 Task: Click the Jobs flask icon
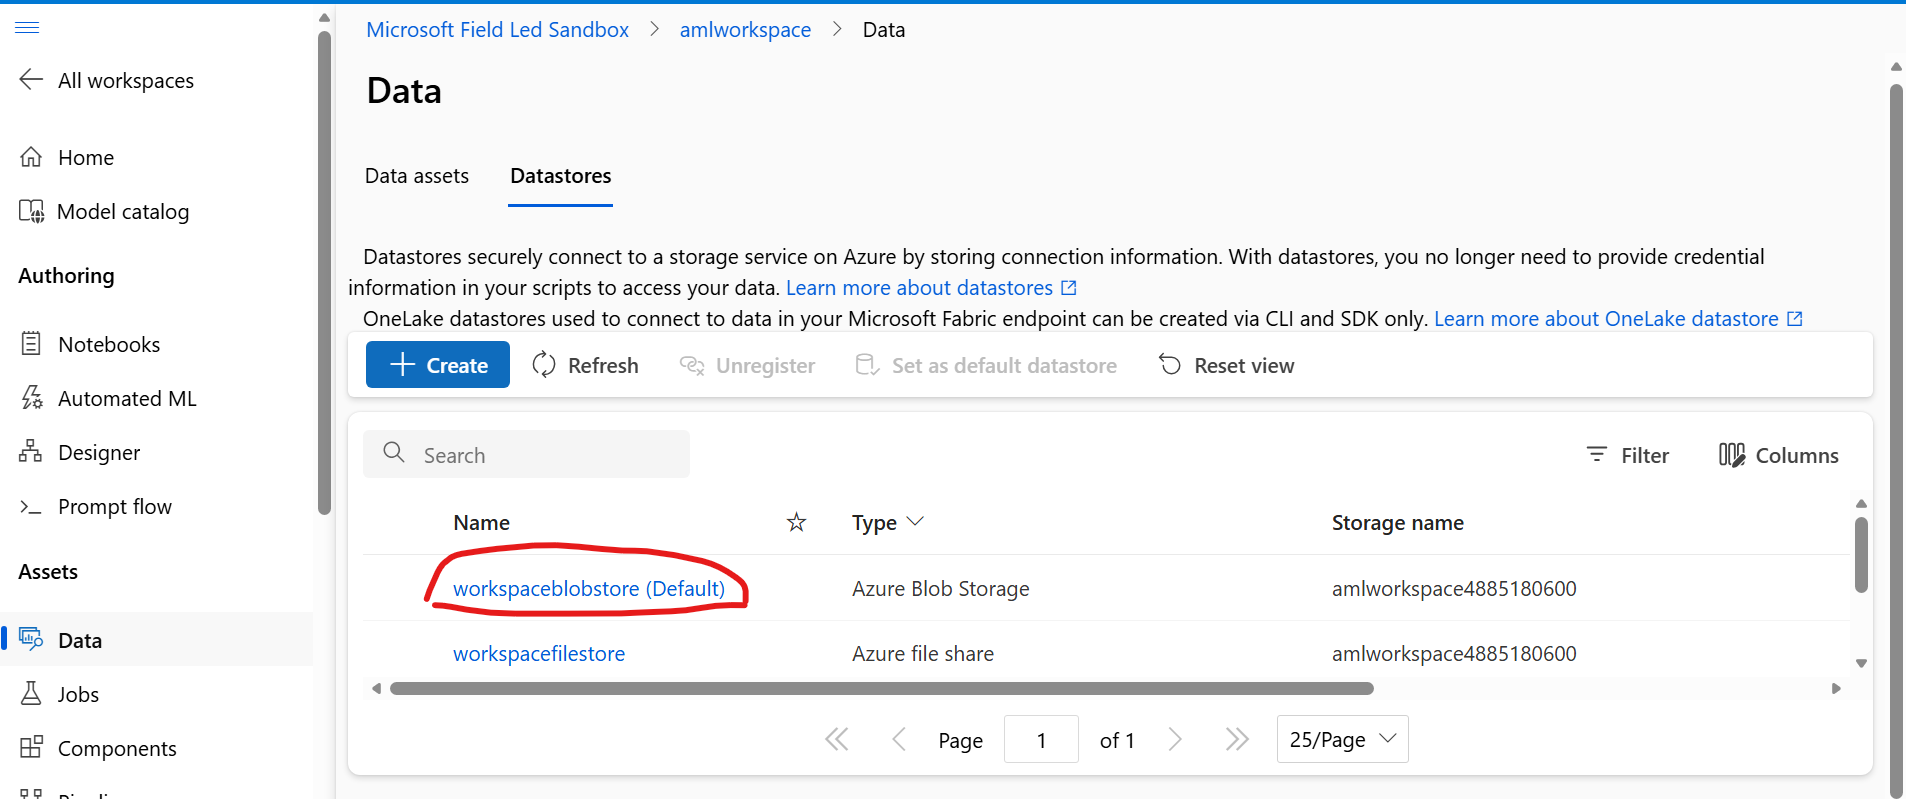click(31, 694)
